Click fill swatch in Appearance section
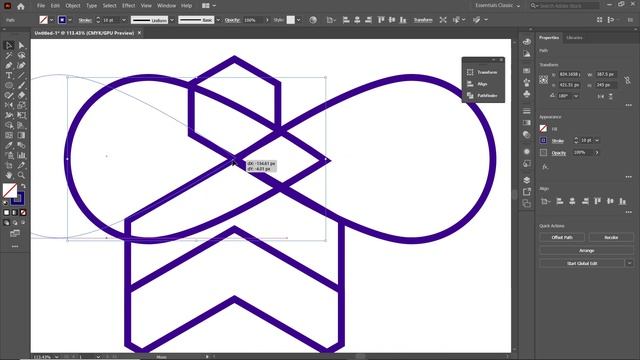Screen dimensions: 640x360 (543, 129)
